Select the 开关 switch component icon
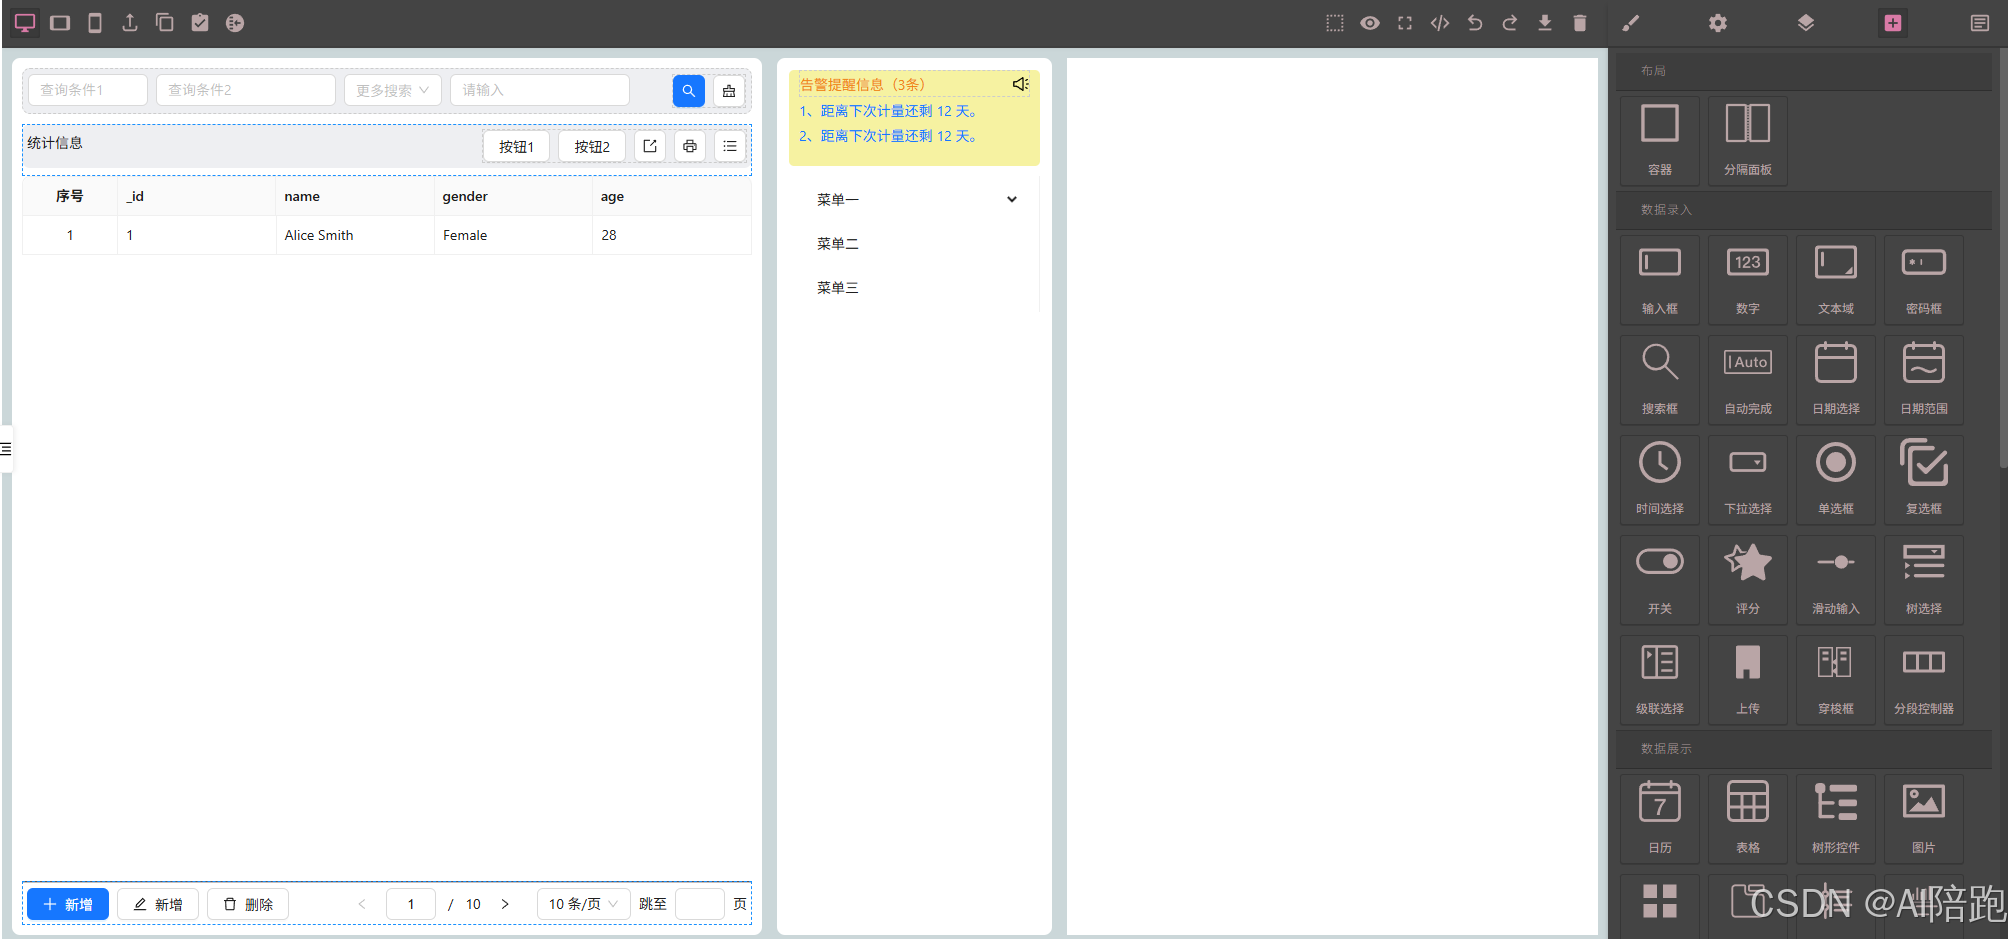The height and width of the screenshot is (939, 2012). (x=1659, y=579)
